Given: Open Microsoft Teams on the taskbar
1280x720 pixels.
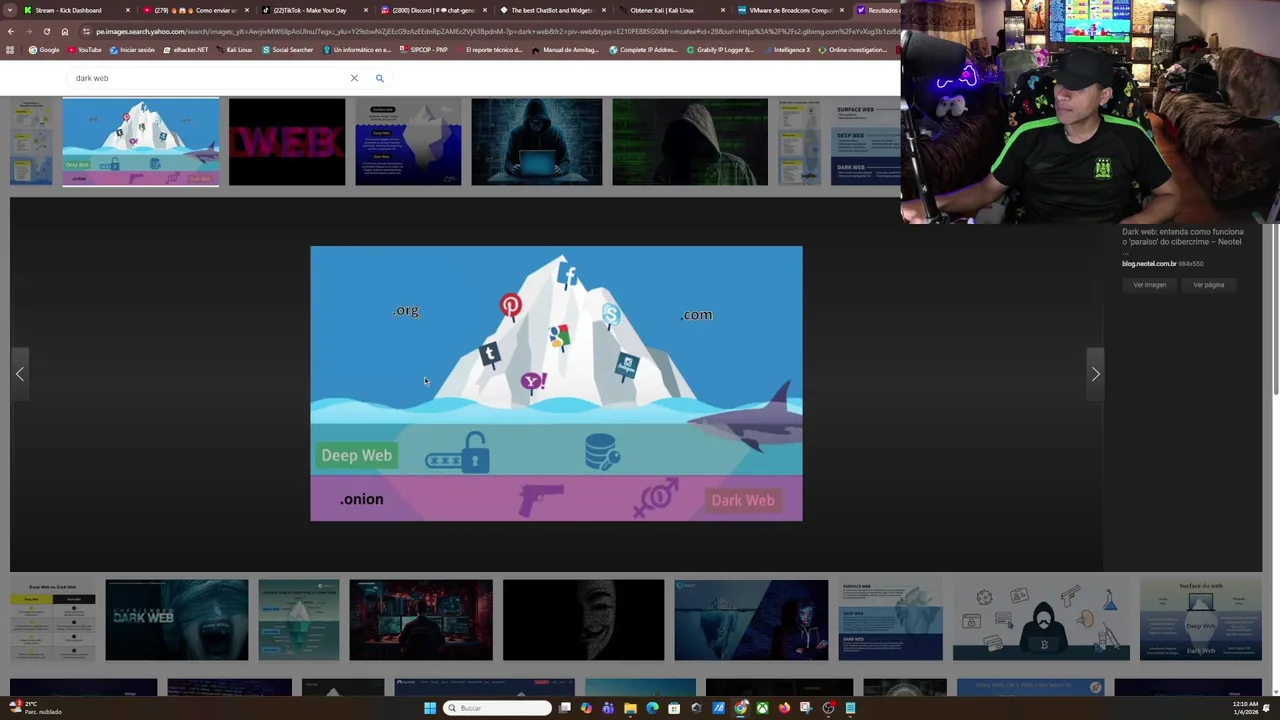Looking at the screenshot, I should click(x=608, y=708).
